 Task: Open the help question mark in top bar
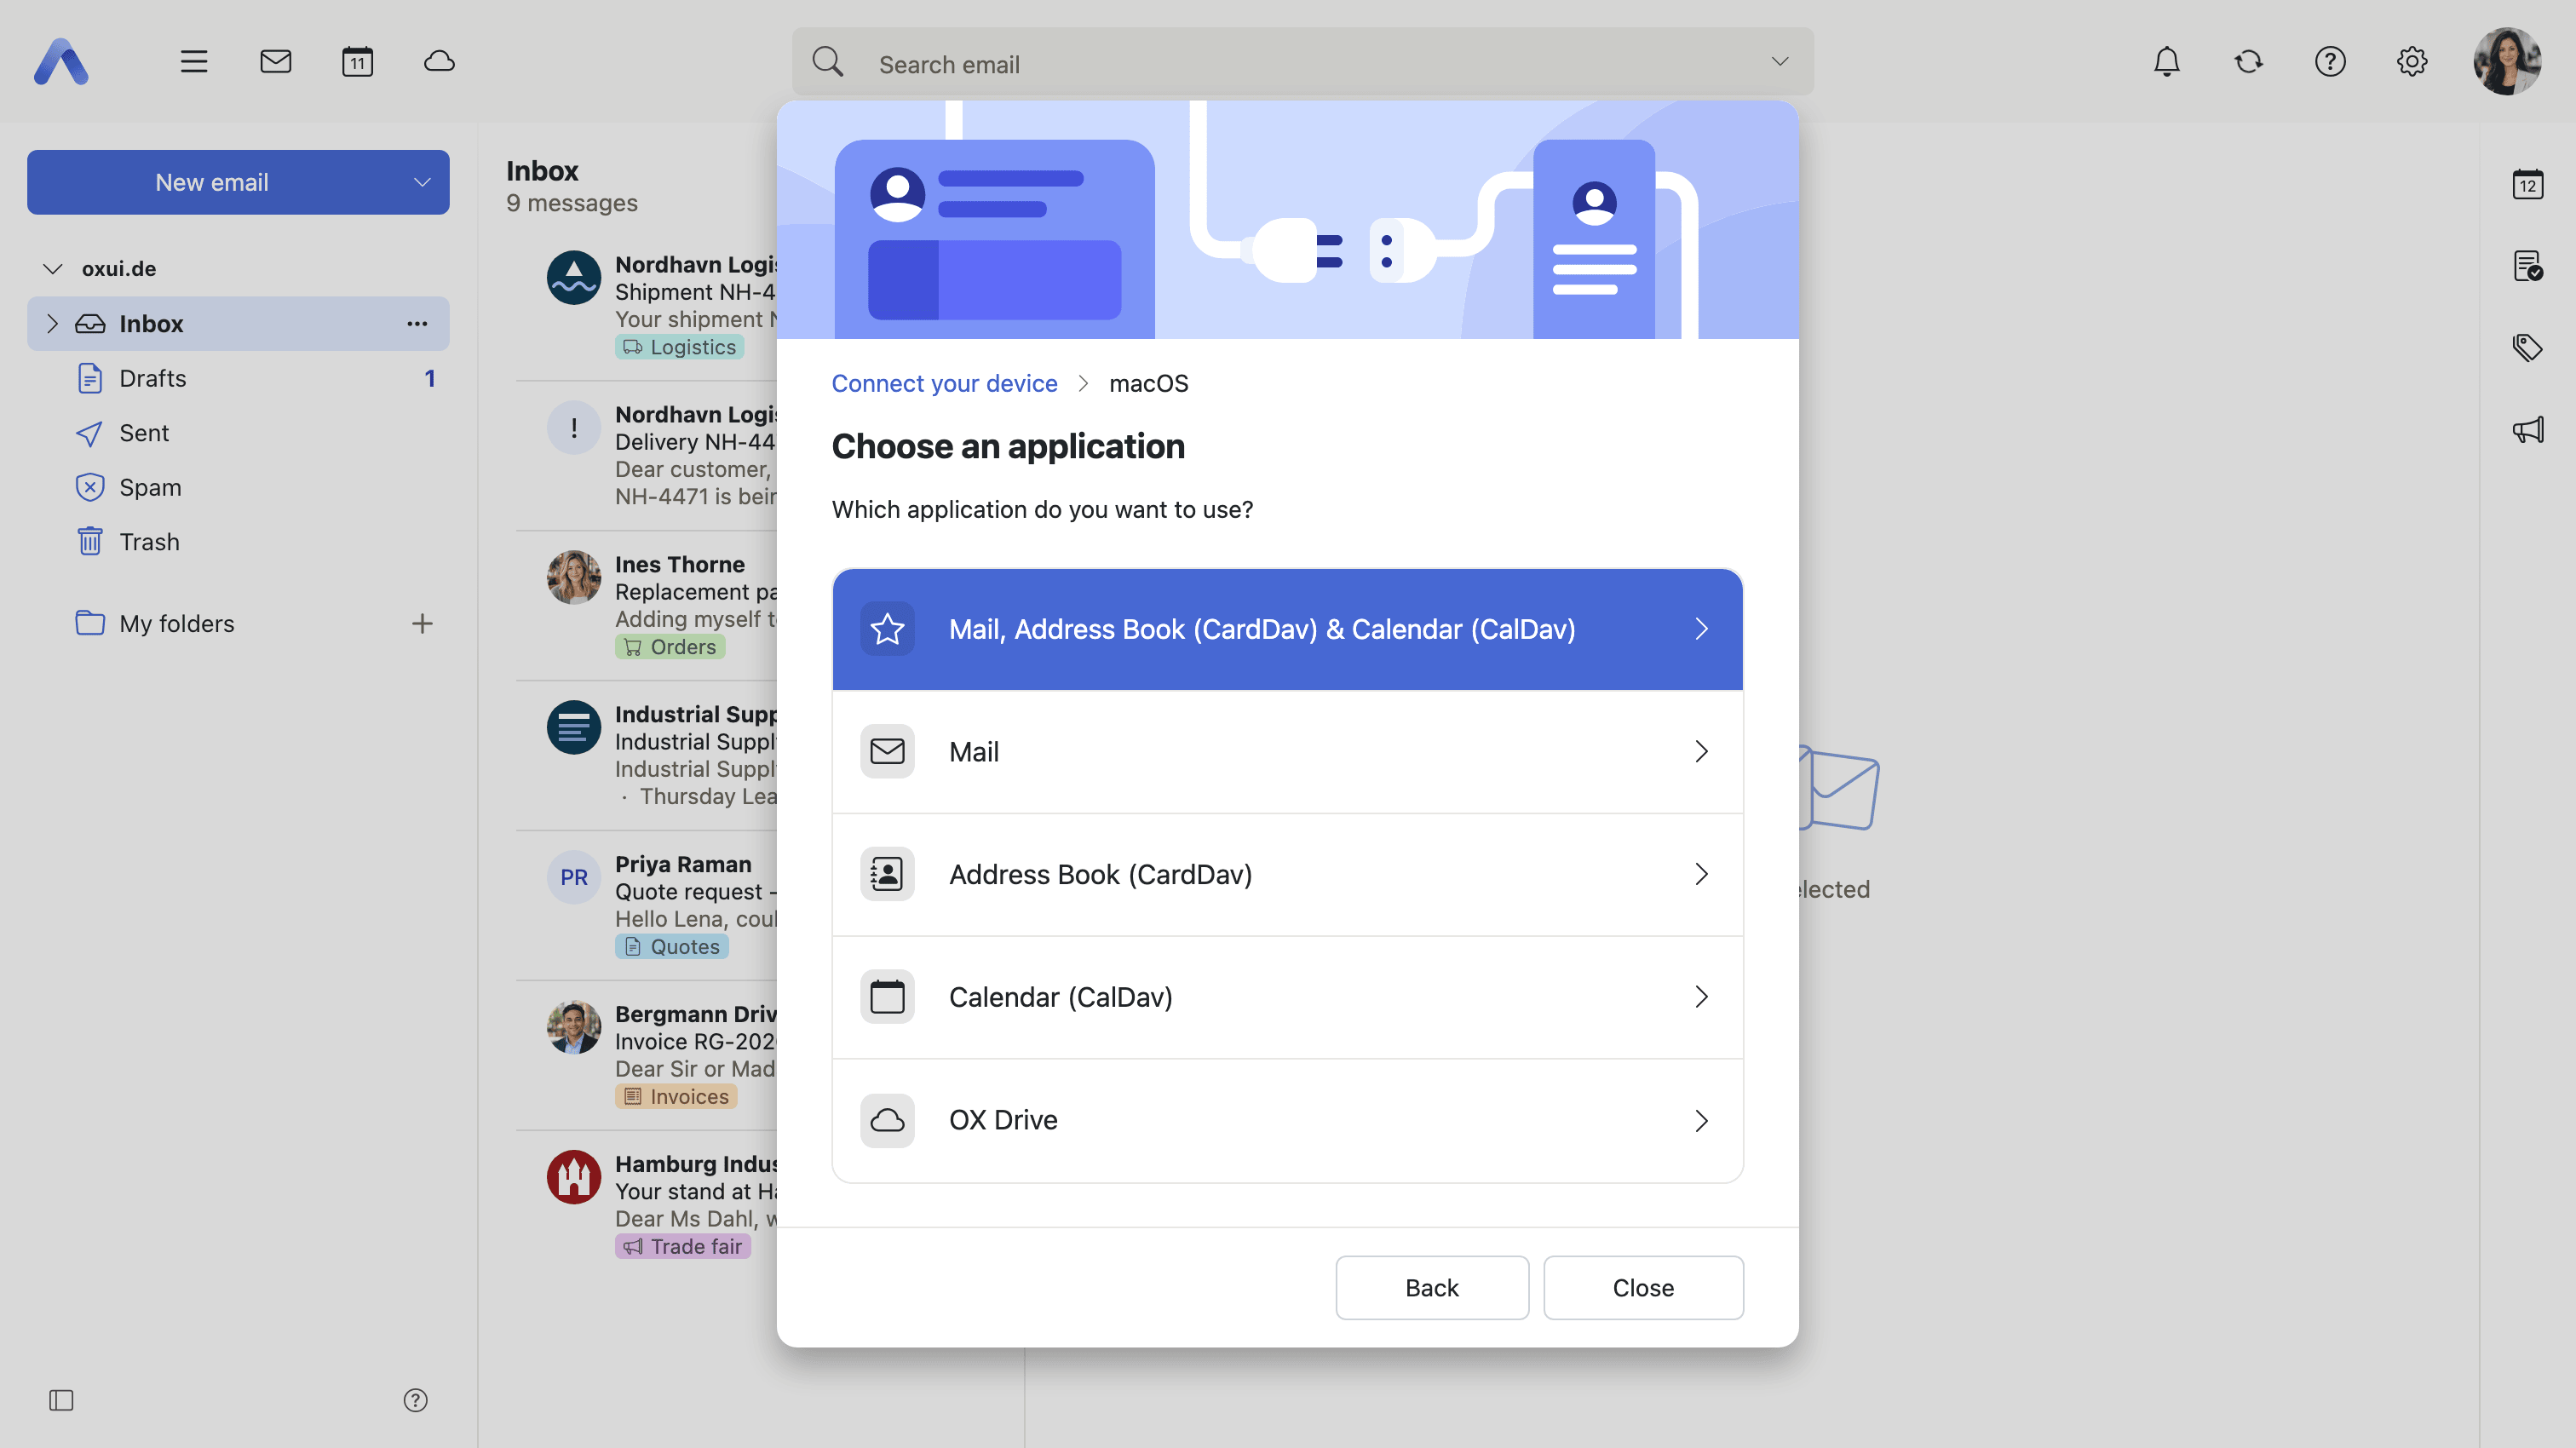(2330, 61)
